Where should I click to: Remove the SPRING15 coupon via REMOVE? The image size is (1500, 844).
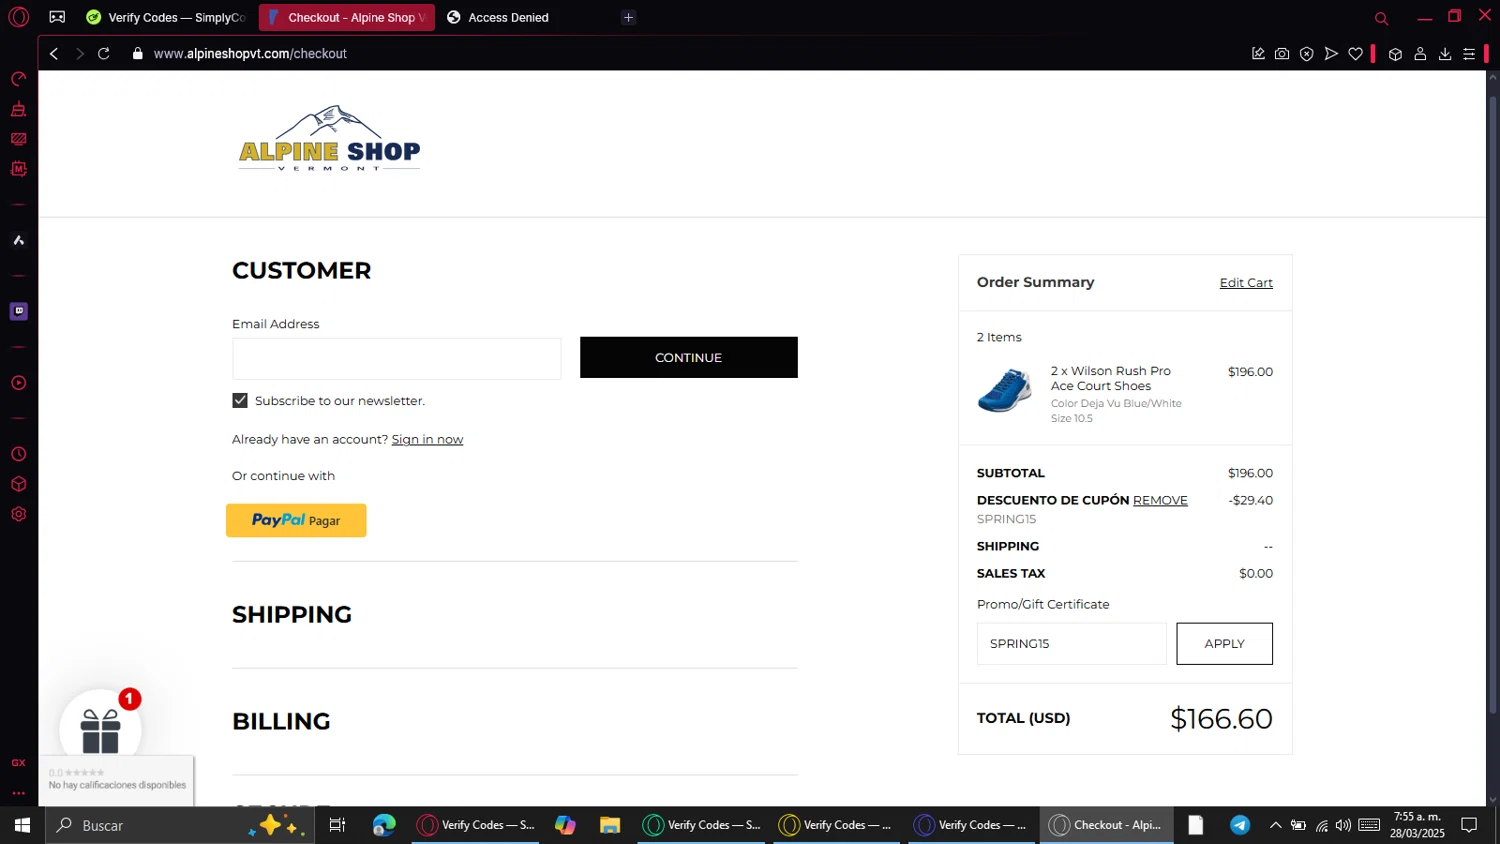pyautogui.click(x=1160, y=500)
